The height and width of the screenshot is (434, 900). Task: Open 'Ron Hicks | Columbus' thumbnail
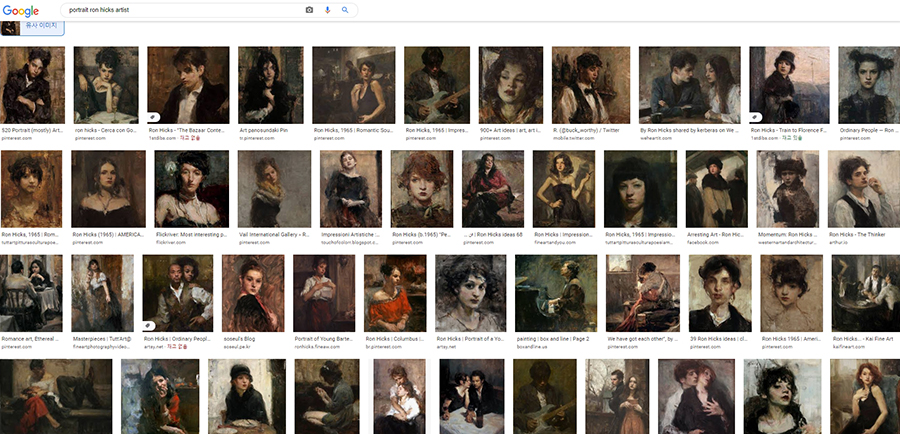pyautogui.click(x=395, y=293)
